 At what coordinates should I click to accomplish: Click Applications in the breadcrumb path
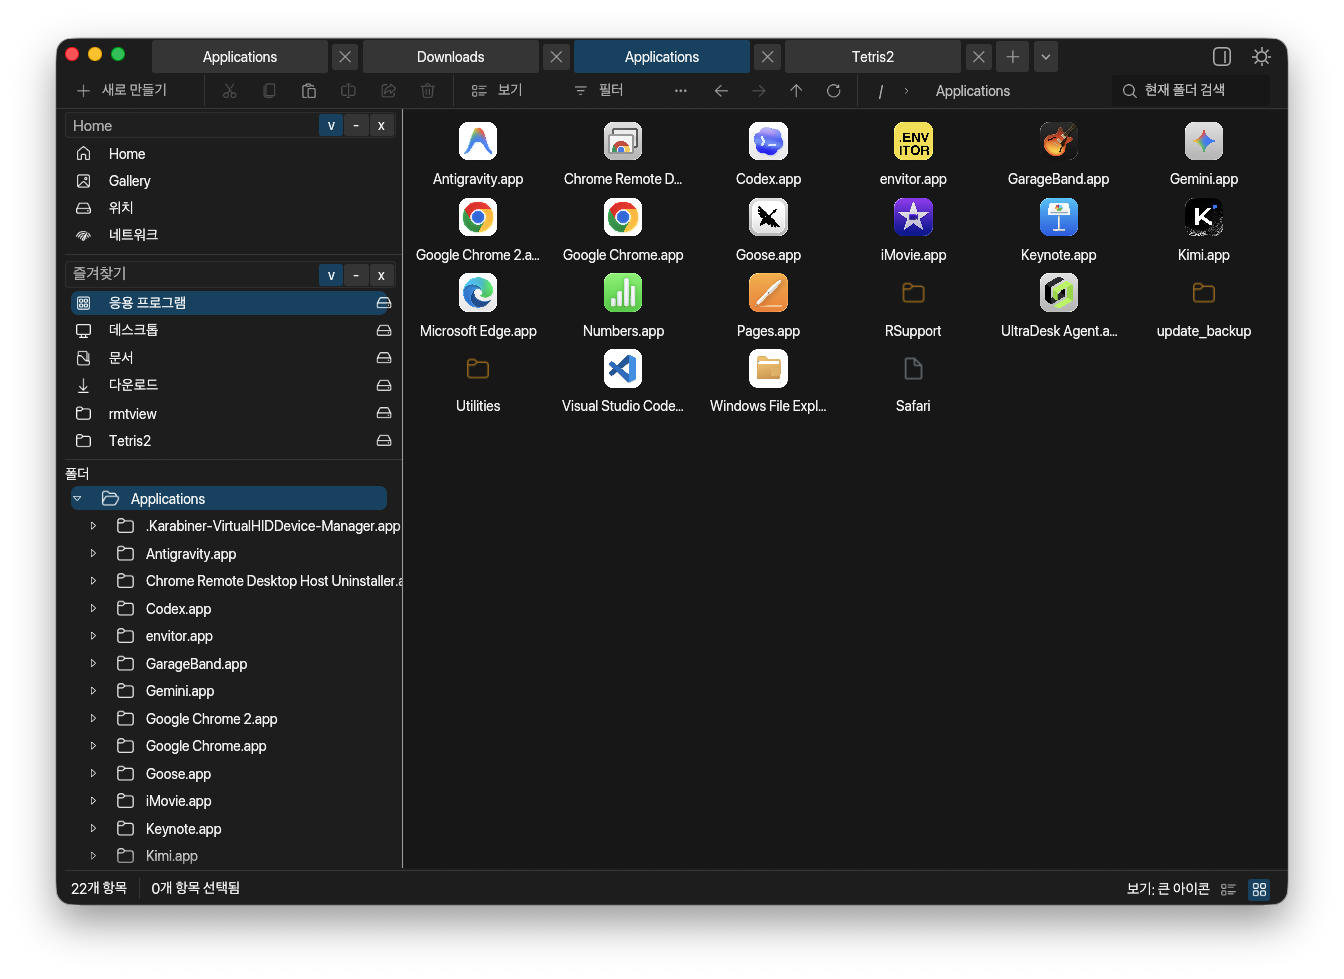(x=972, y=91)
